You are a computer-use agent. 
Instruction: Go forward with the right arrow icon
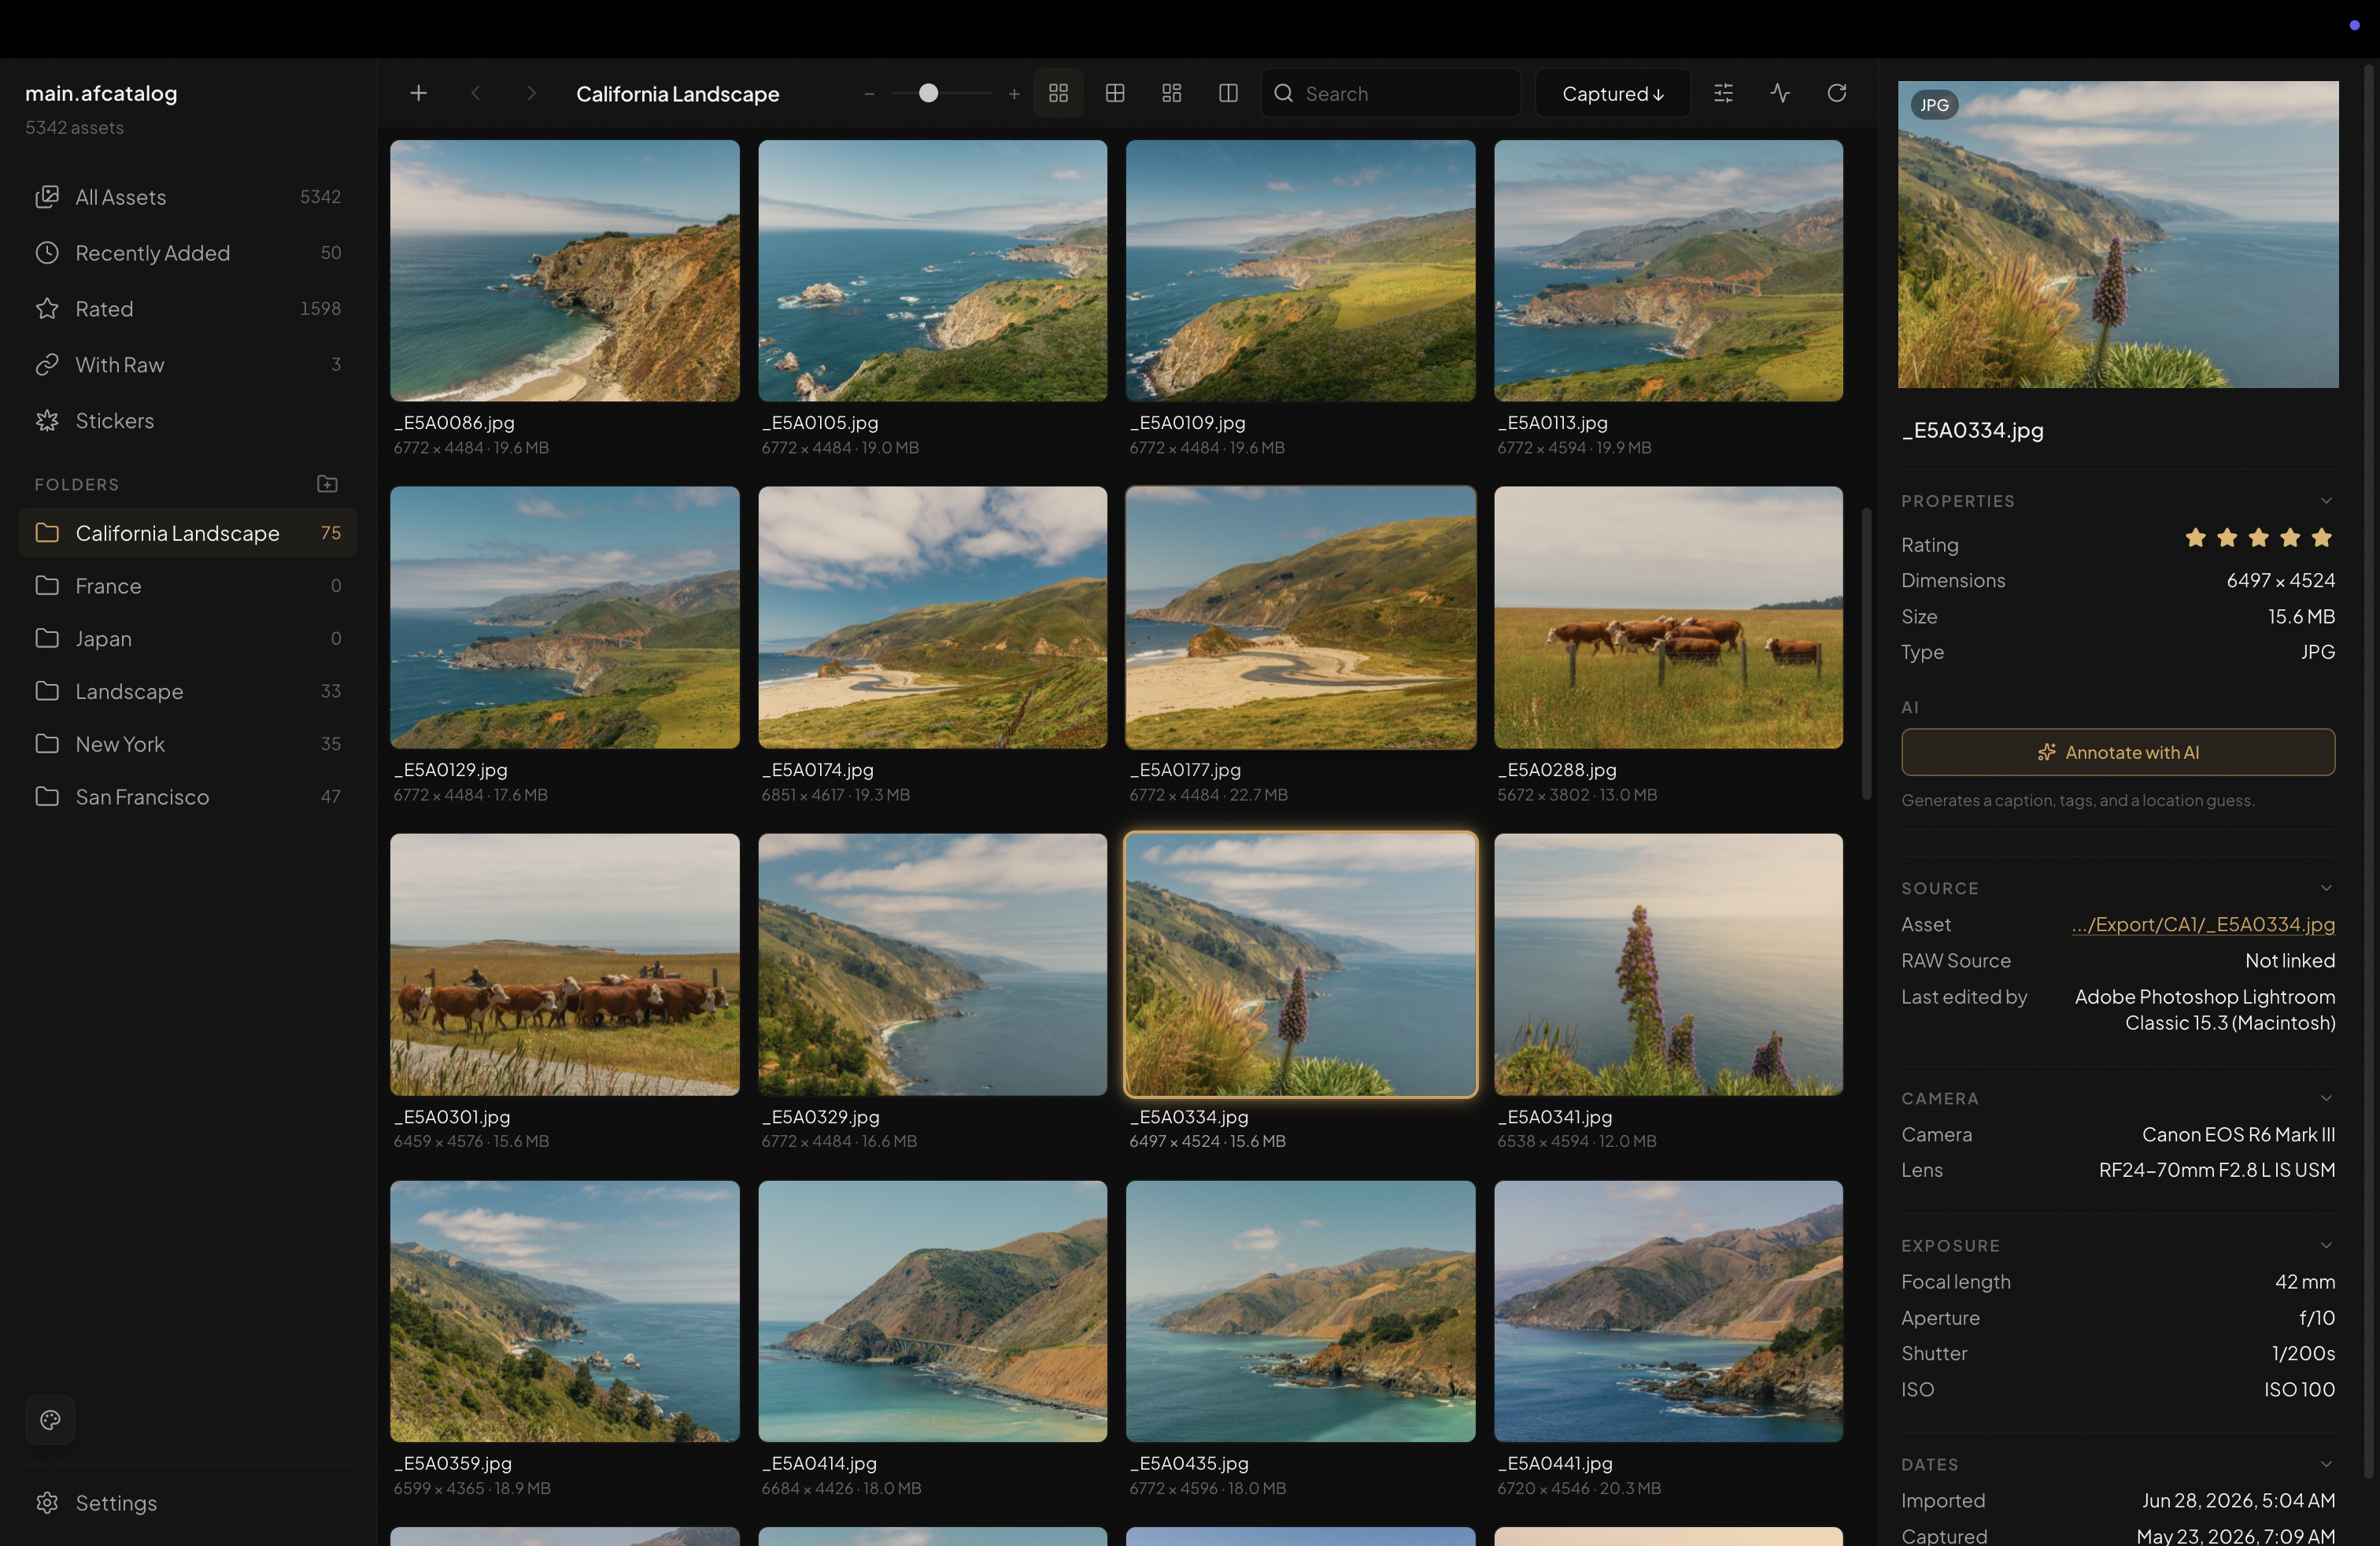tap(531, 93)
